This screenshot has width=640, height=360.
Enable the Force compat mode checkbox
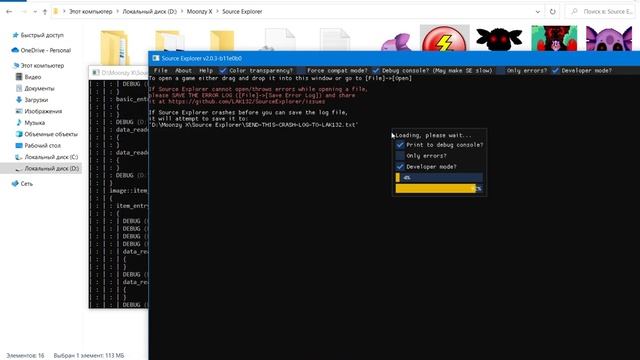(301, 71)
